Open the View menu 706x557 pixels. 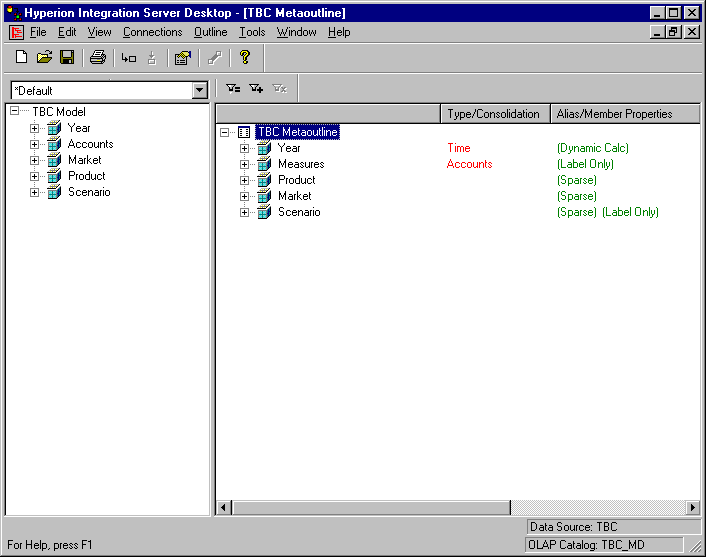click(x=100, y=32)
